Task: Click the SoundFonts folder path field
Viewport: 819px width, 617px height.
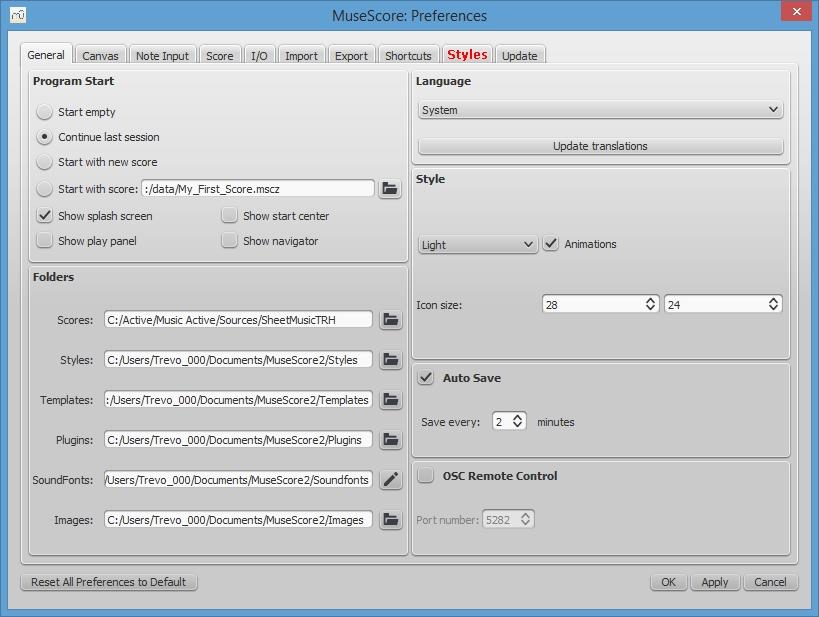Action: 238,480
